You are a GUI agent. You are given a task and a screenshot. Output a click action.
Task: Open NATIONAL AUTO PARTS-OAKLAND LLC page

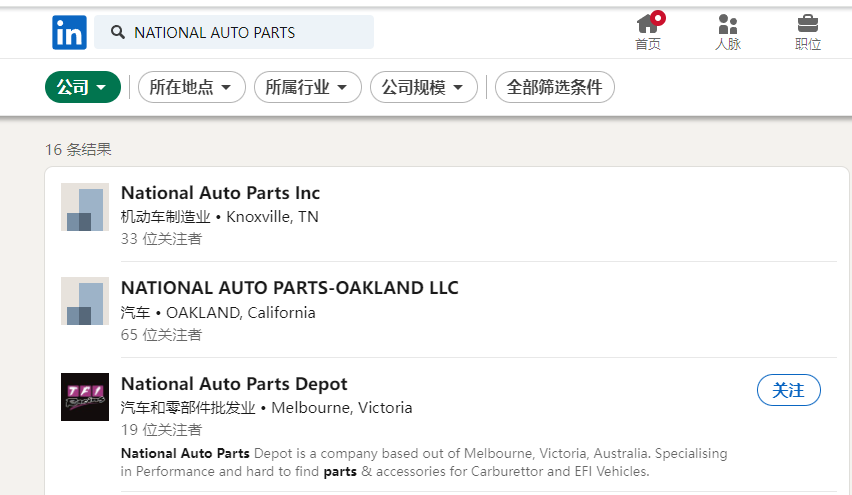(290, 287)
